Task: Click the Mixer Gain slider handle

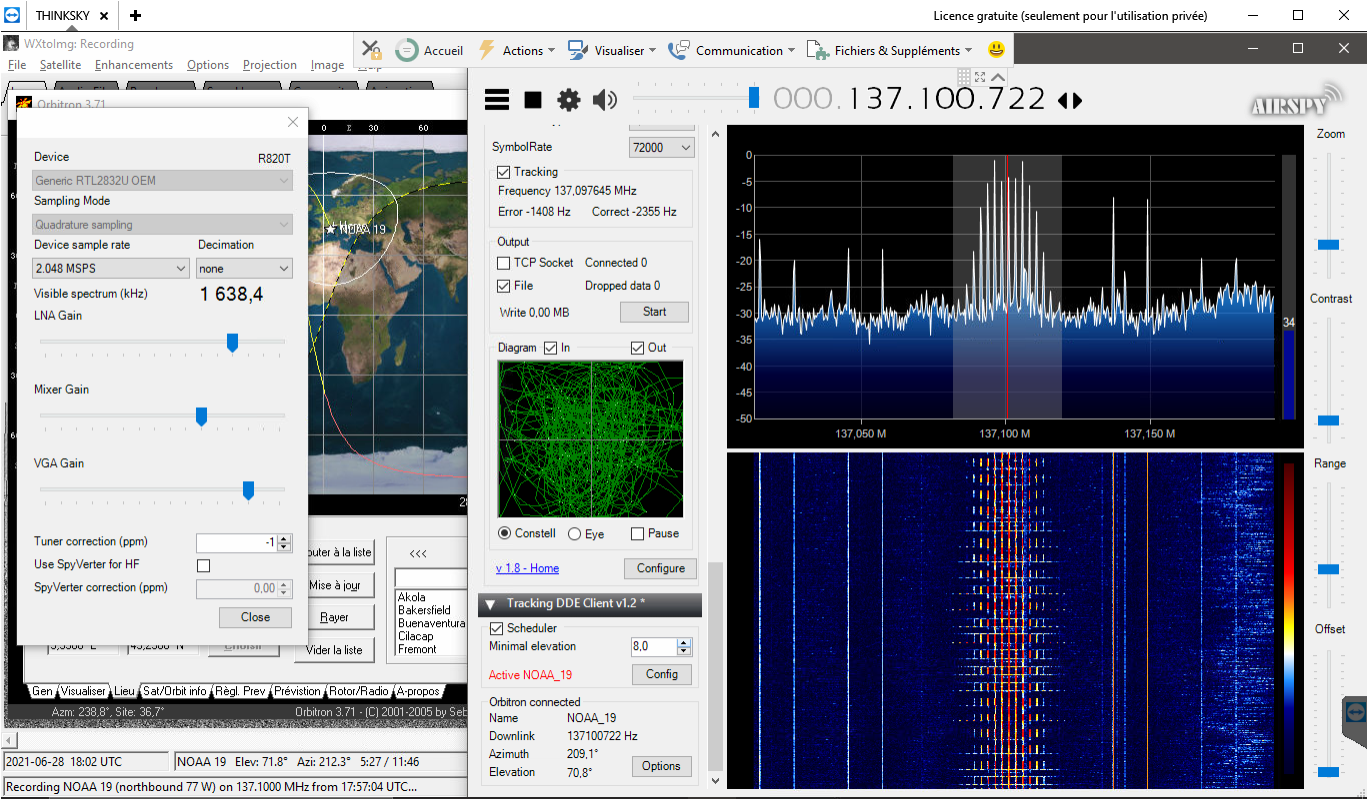Action: [201, 417]
